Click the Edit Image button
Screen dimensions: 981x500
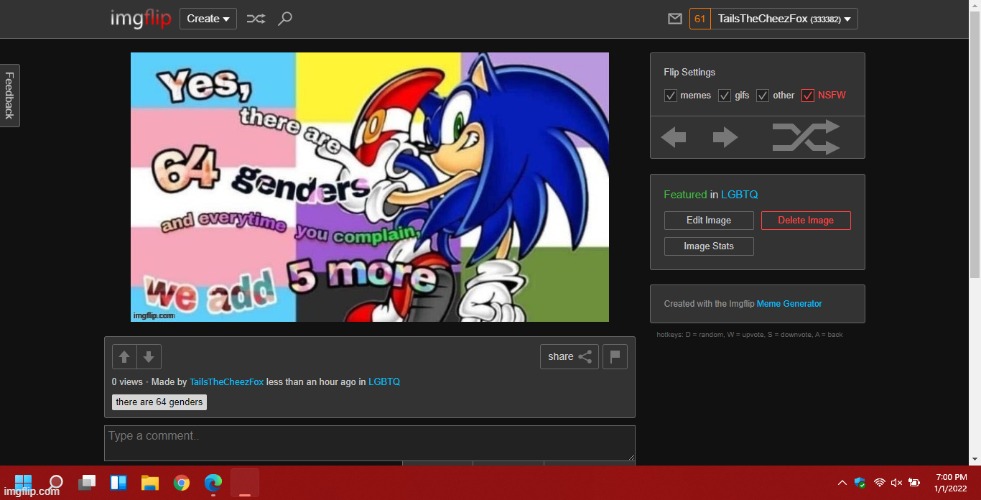point(709,220)
